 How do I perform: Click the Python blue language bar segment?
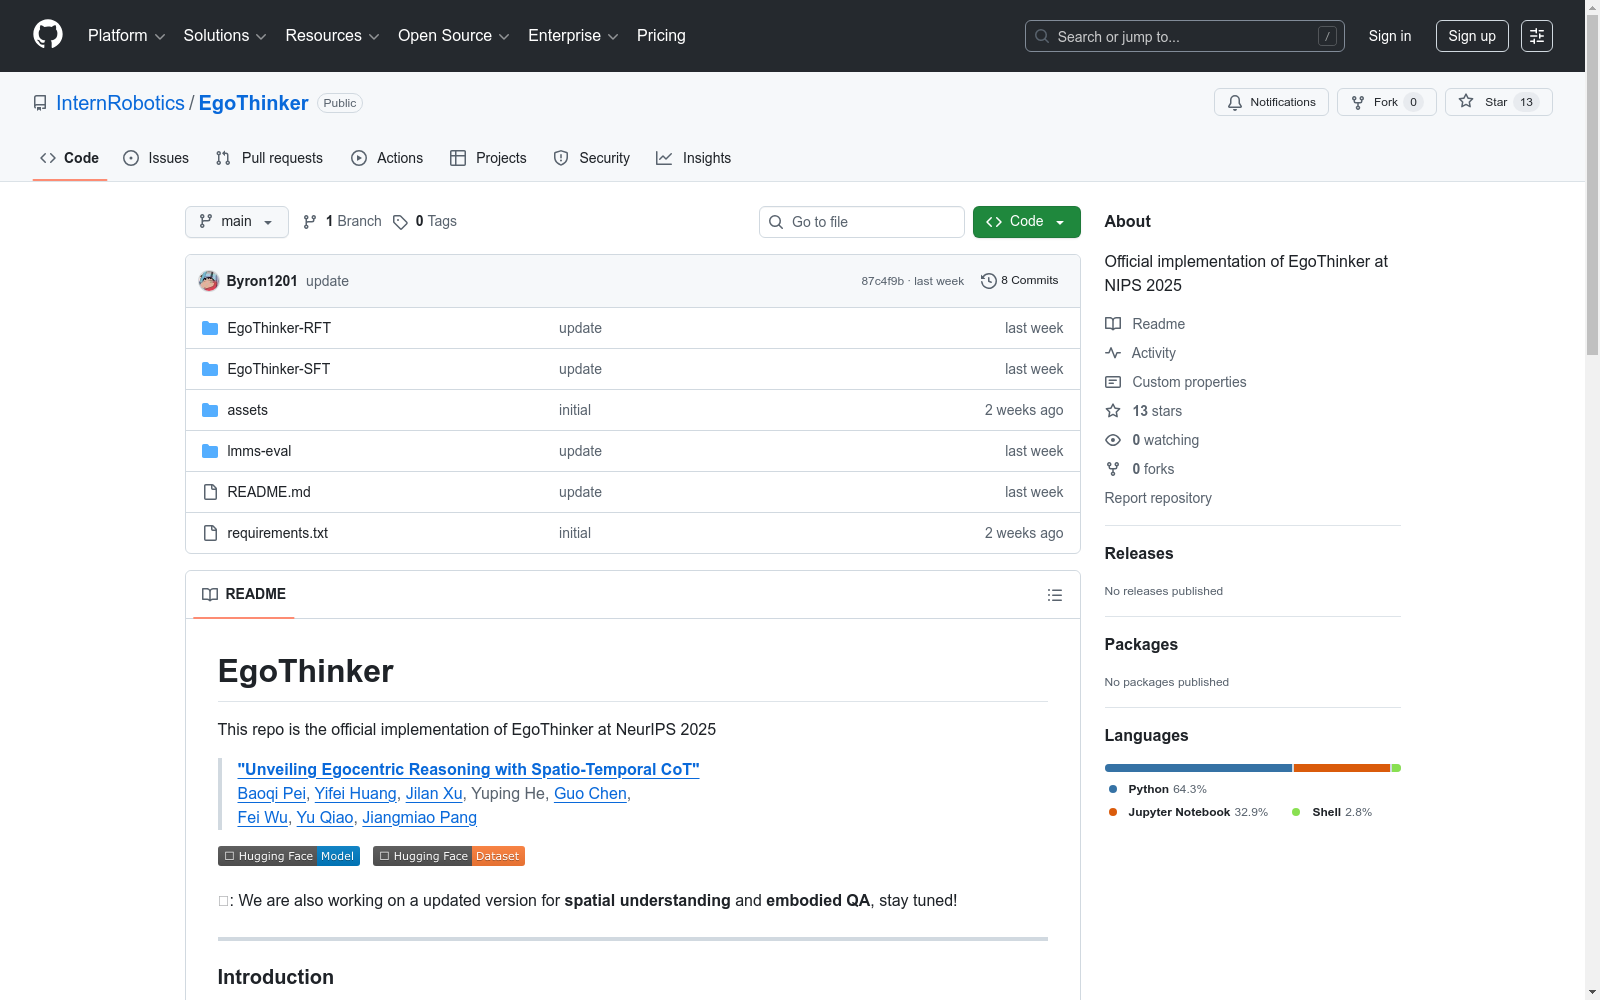pos(1198,768)
